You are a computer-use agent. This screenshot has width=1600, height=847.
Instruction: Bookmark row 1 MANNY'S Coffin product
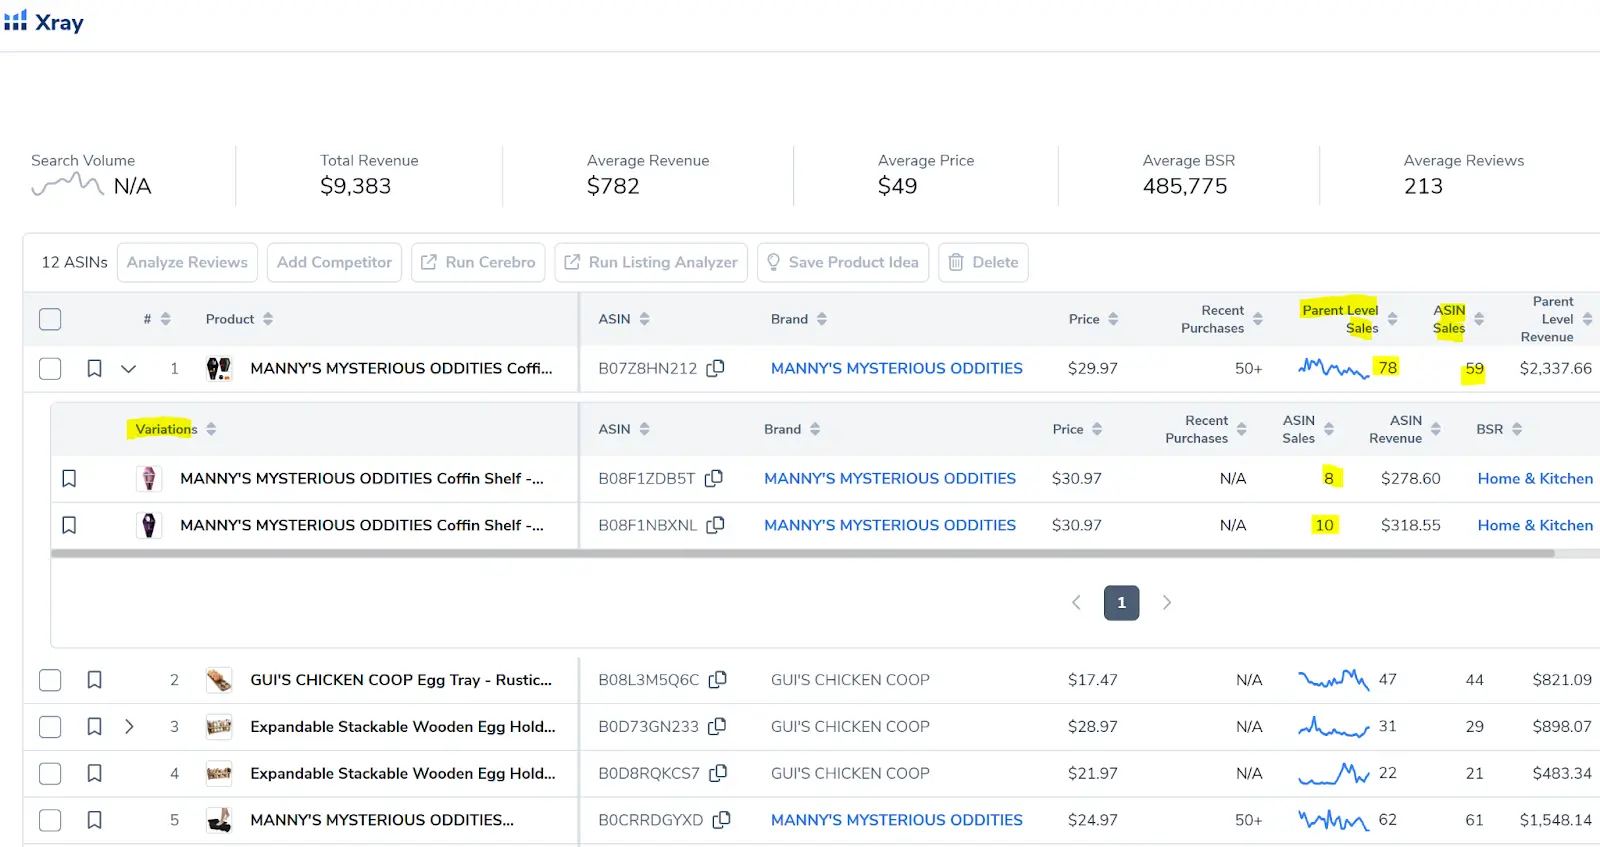point(94,368)
